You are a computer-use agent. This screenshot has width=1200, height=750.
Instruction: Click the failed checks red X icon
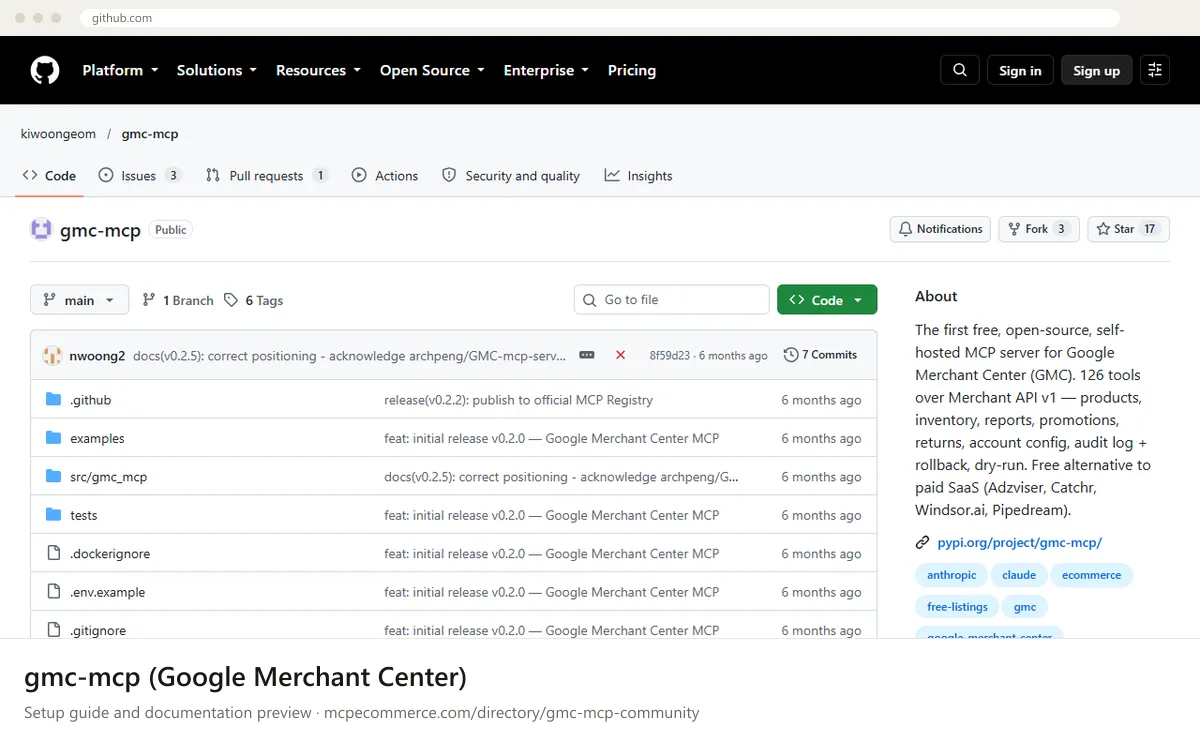point(621,355)
